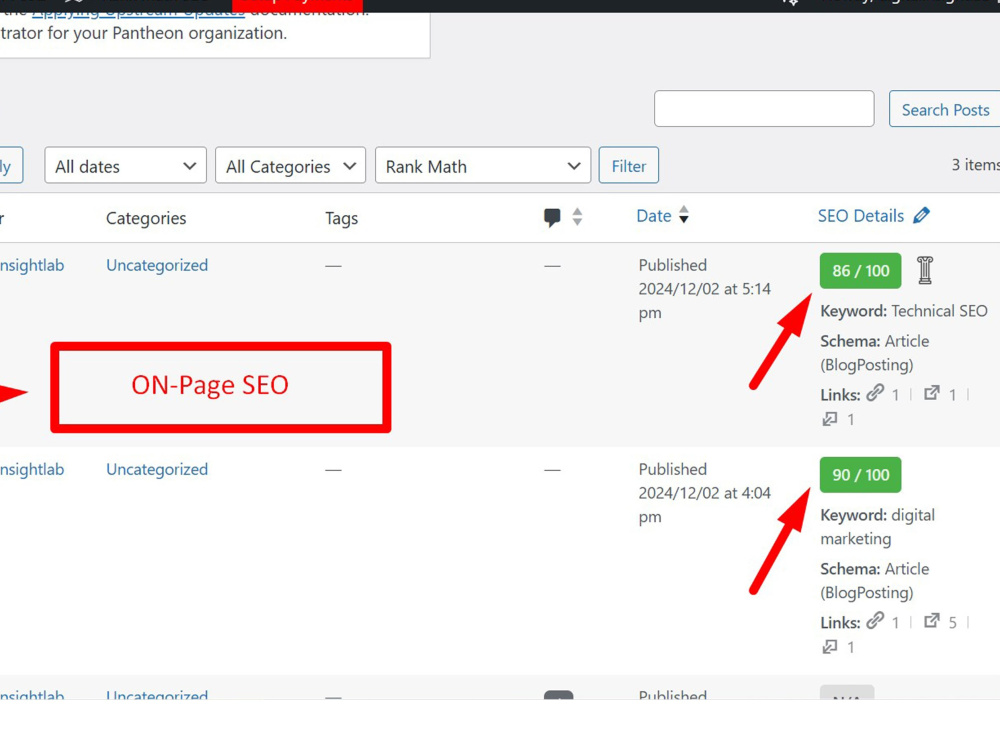The width and height of the screenshot is (1000, 750).
Task: Click the Categories column header
Action: [146, 218]
